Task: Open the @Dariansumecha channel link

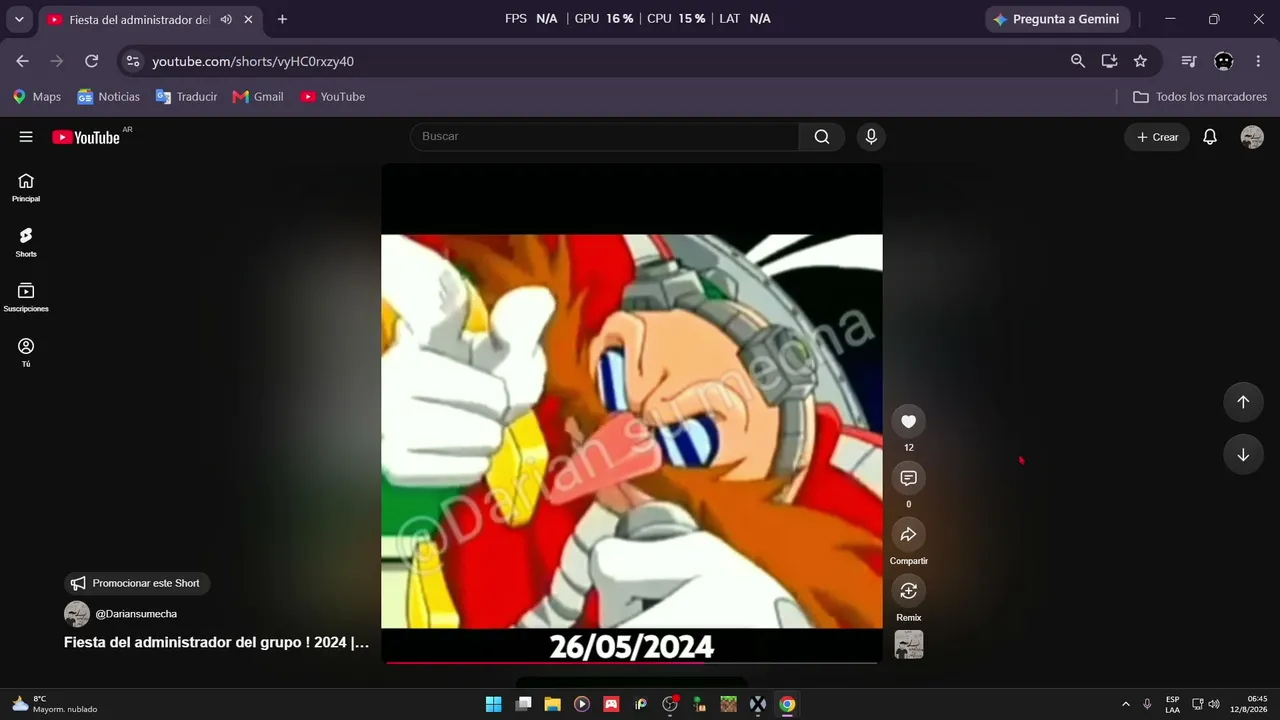Action: (x=136, y=614)
